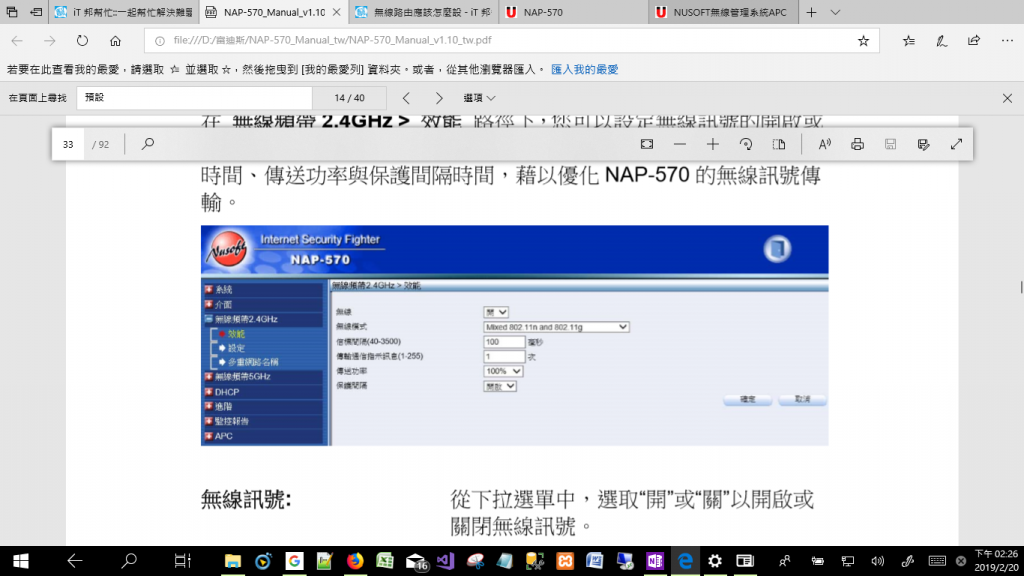Save the PDF with floppy icon

[890, 144]
